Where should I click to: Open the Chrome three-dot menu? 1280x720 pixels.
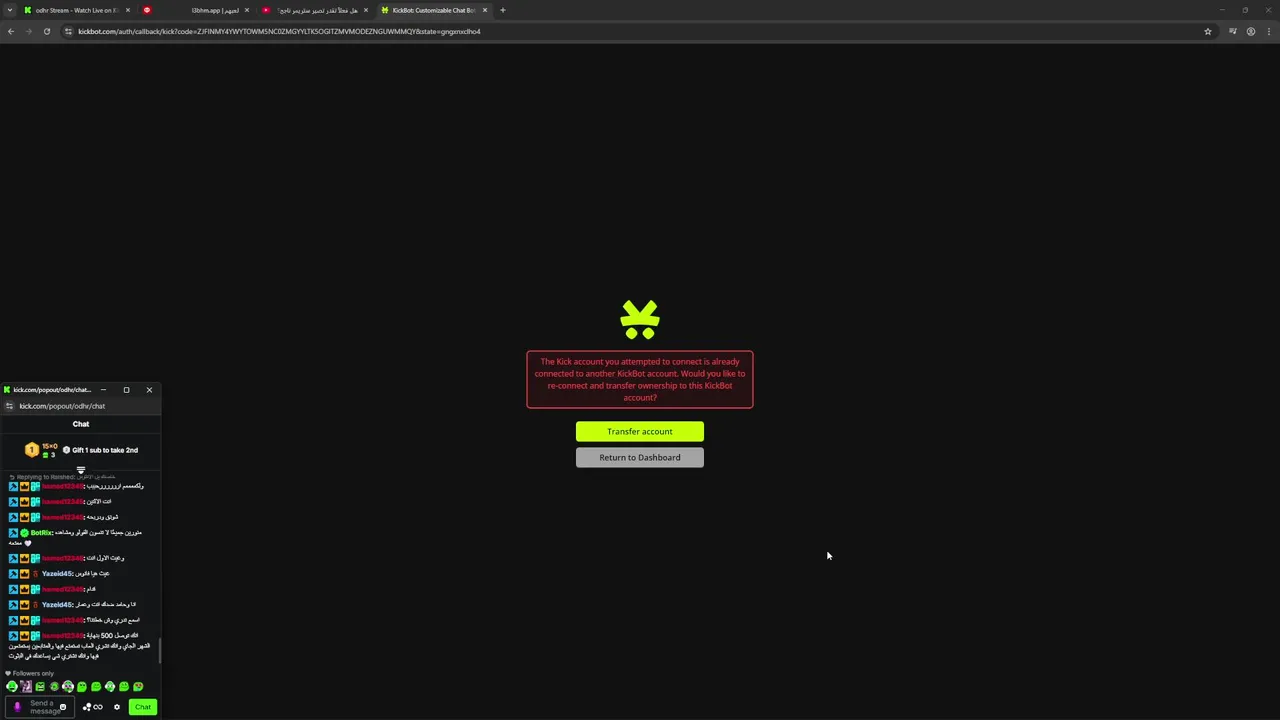click(1268, 31)
